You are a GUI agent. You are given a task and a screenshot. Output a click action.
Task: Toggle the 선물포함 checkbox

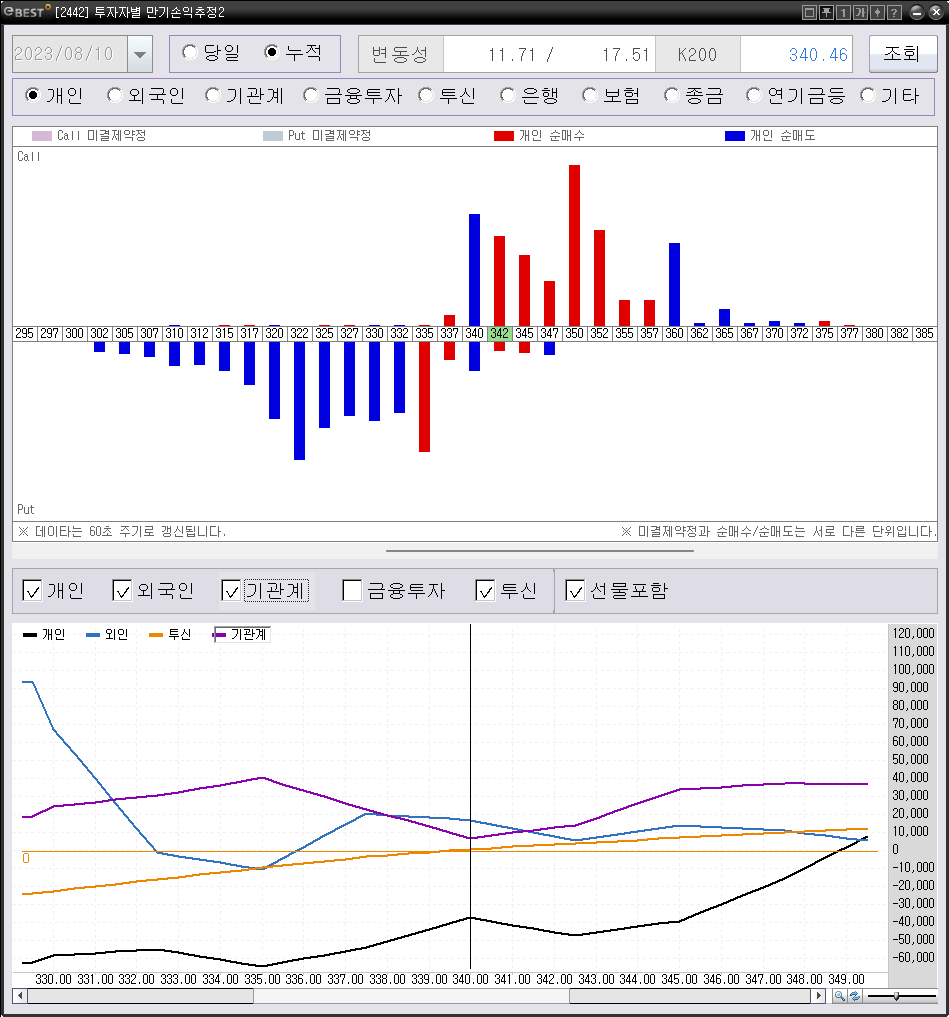point(575,590)
